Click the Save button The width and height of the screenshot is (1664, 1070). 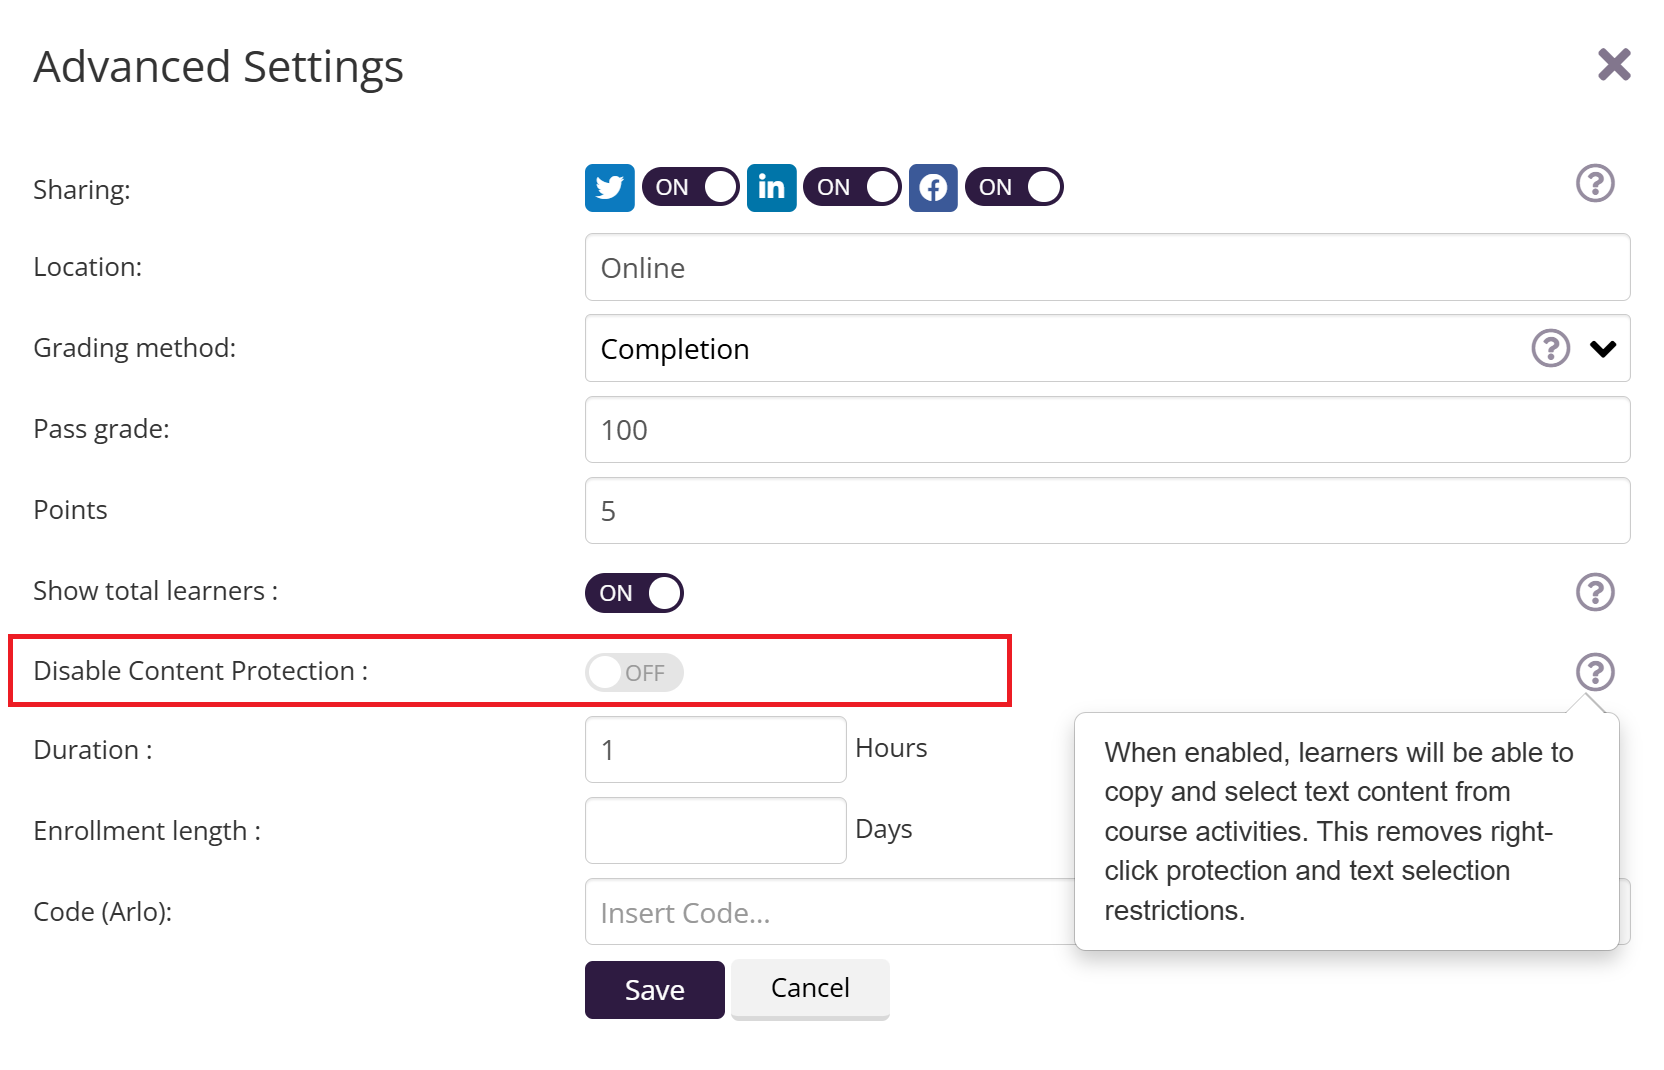point(654,990)
